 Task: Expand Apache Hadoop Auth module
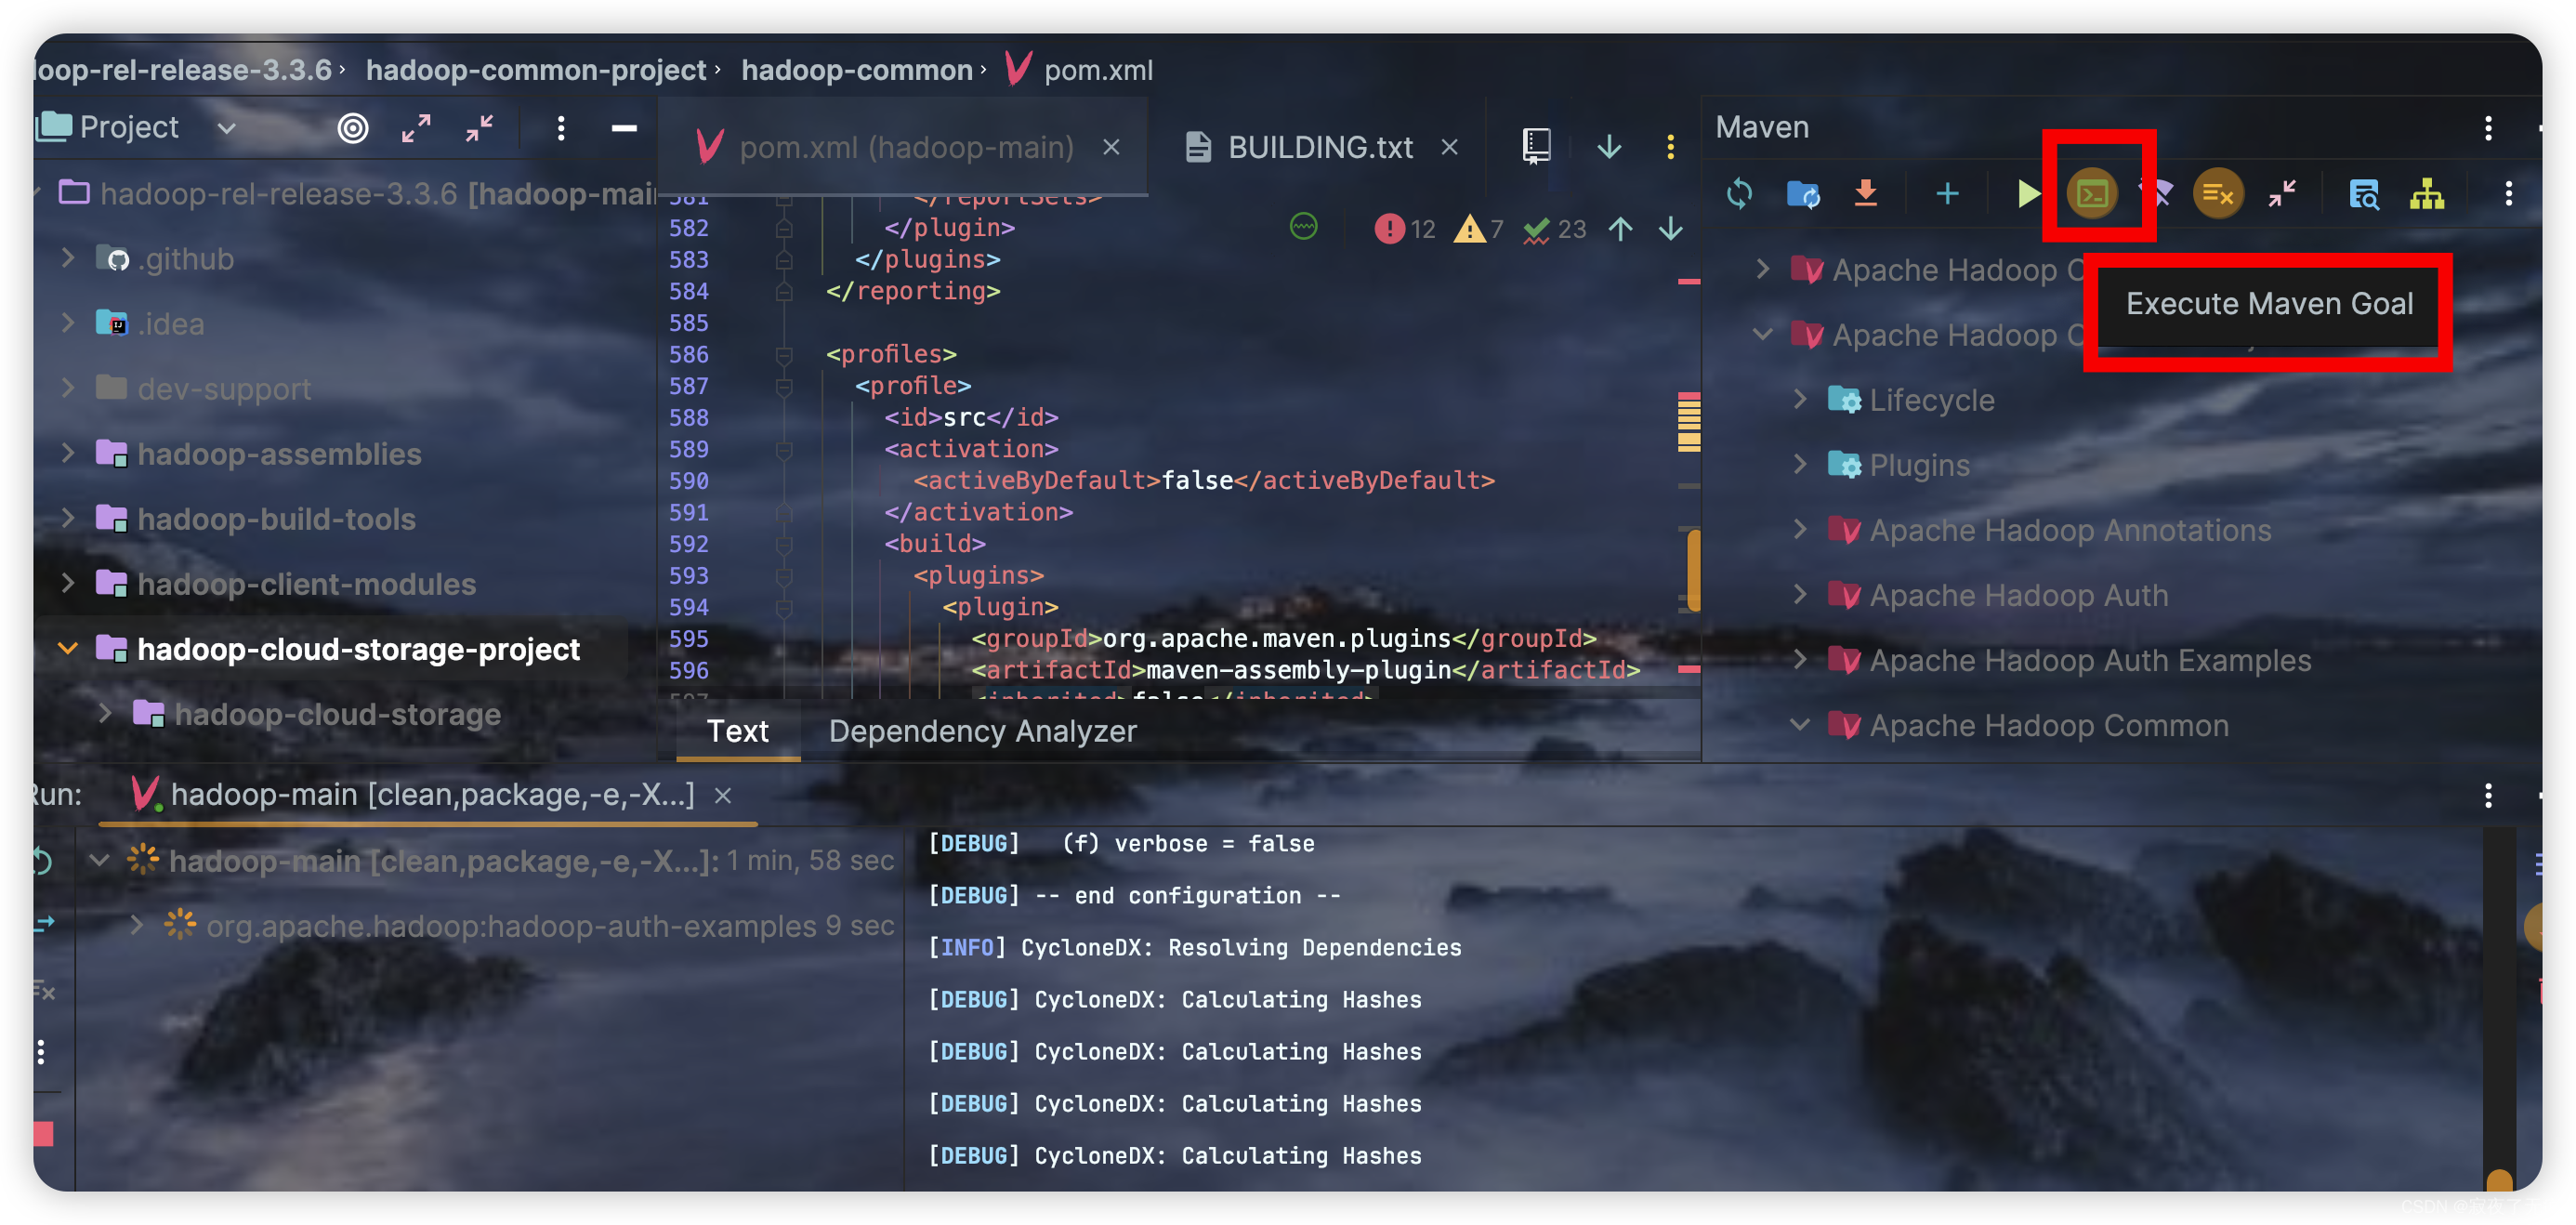[x=1801, y=595]
